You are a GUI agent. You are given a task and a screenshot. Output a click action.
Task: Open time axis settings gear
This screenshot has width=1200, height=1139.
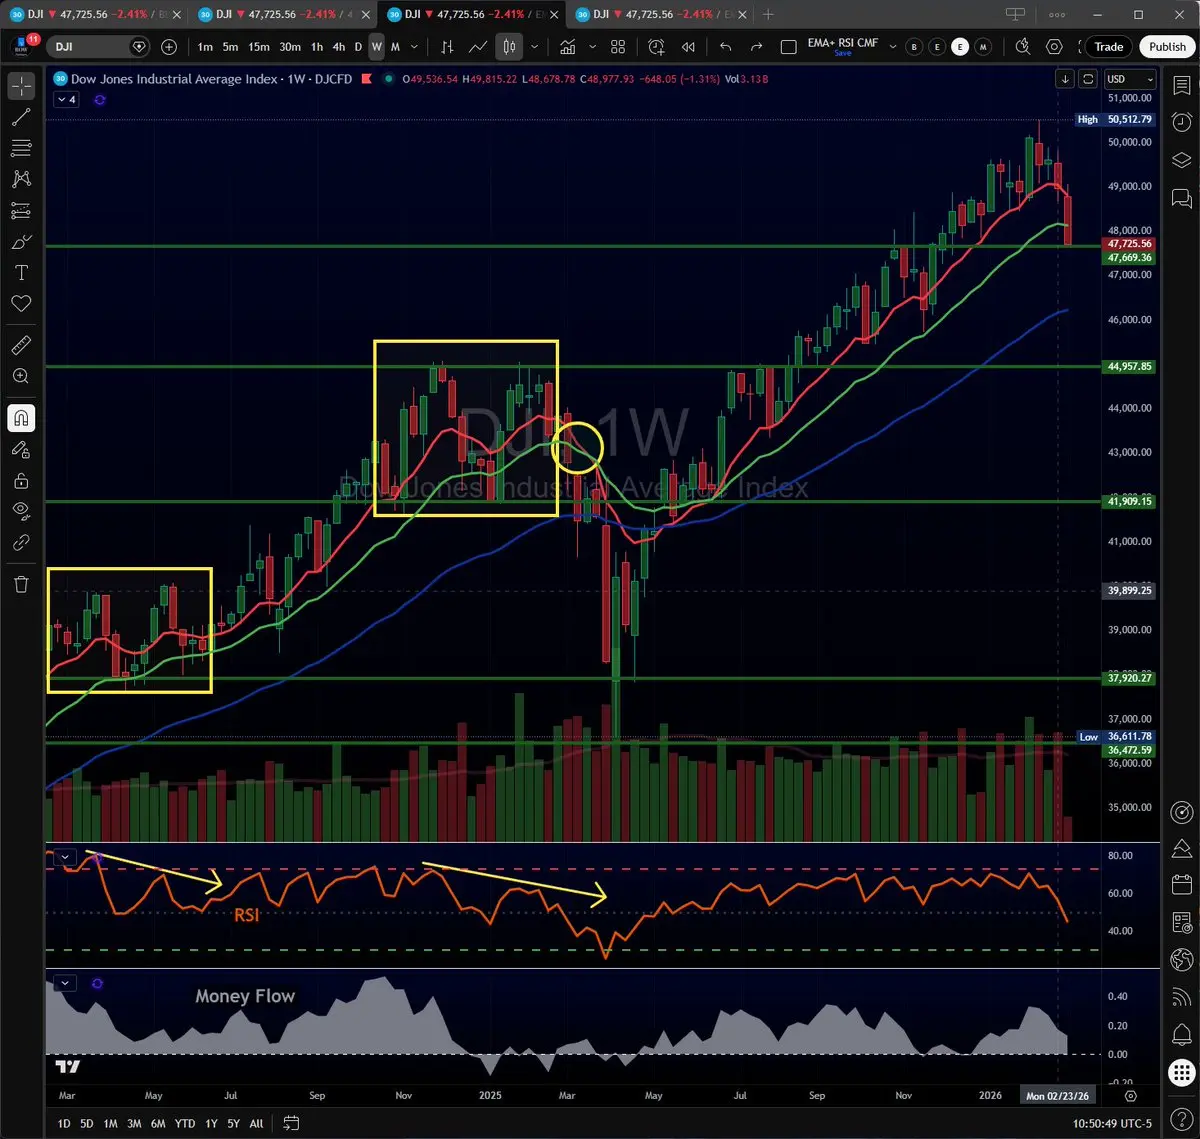click(1131, 1095)
